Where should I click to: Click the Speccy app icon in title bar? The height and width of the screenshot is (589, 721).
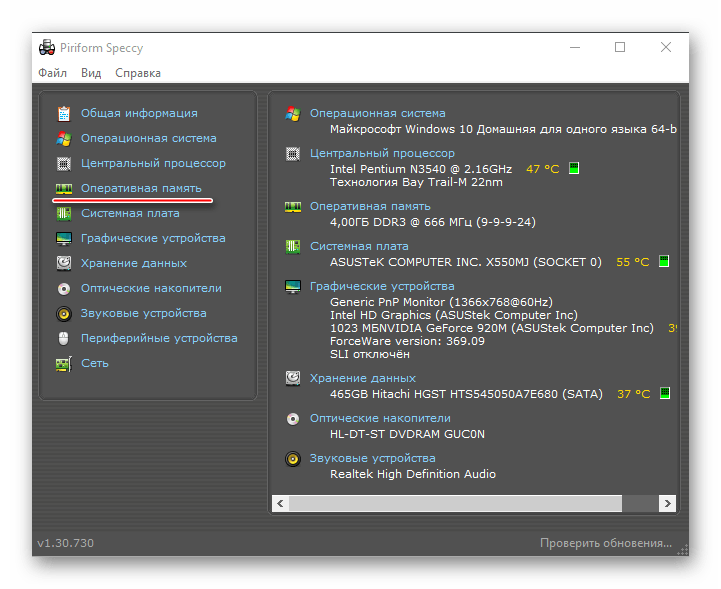tap(47, 47)
